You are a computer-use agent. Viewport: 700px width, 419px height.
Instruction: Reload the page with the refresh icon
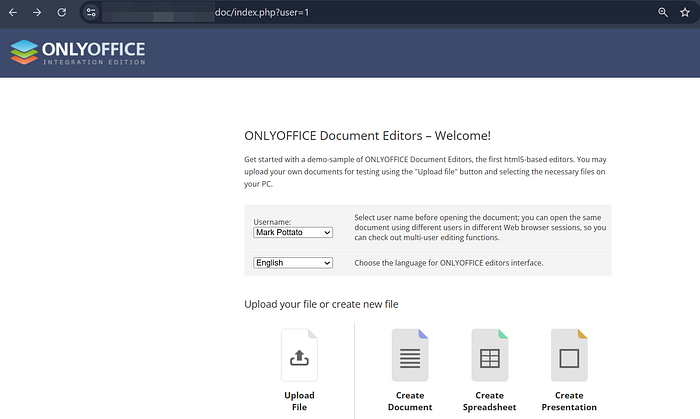tap(62, 12)
